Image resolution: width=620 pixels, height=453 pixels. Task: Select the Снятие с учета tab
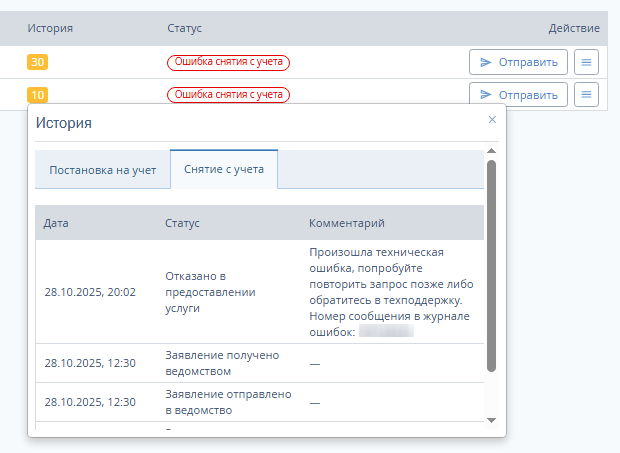224,169
